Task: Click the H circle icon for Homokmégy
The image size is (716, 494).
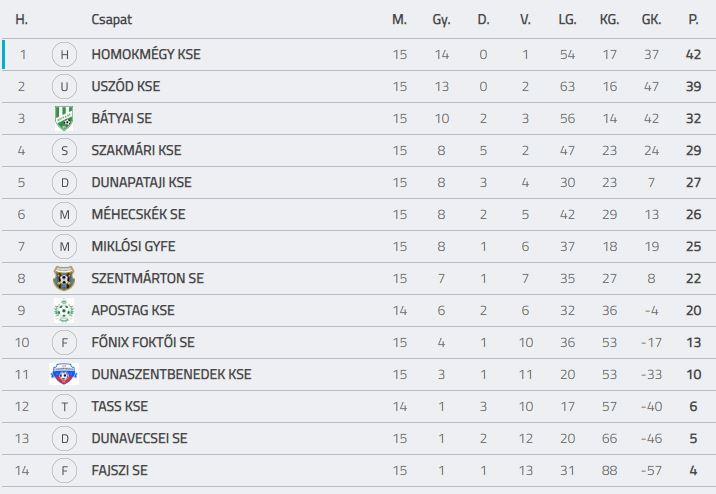Action: tap(64, 55)
